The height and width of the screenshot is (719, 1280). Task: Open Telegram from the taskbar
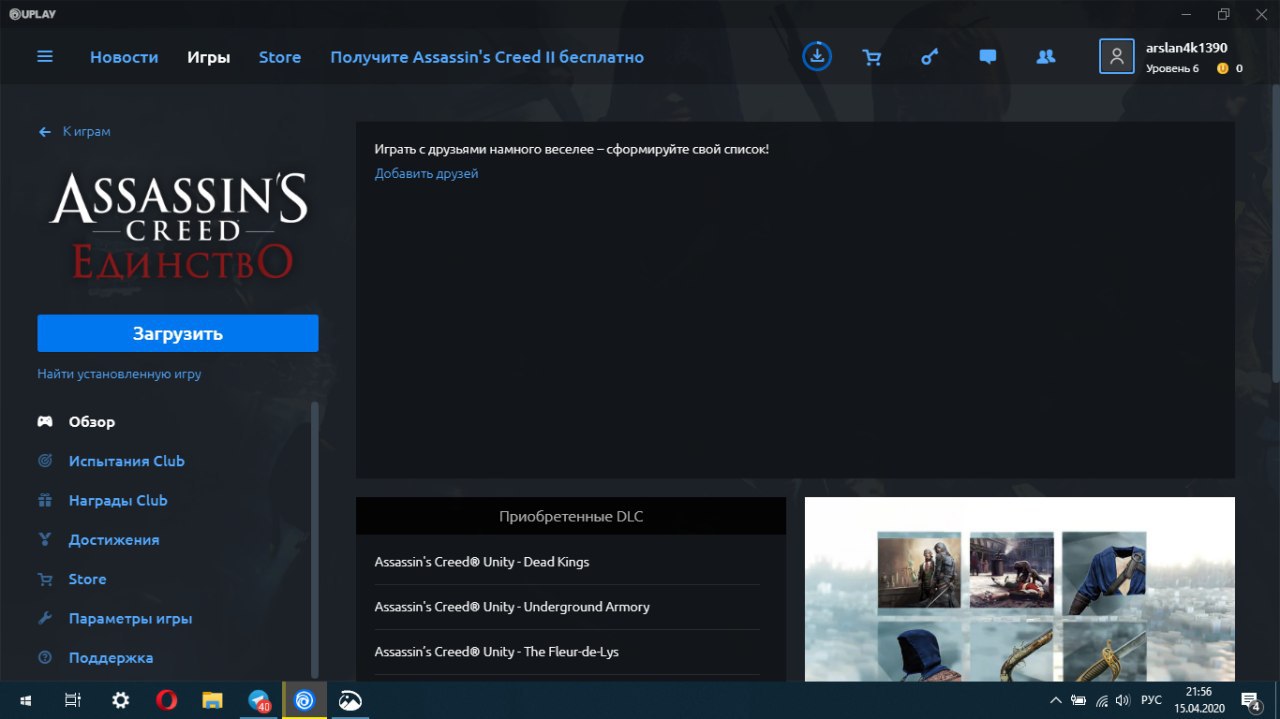pos(259,700)
